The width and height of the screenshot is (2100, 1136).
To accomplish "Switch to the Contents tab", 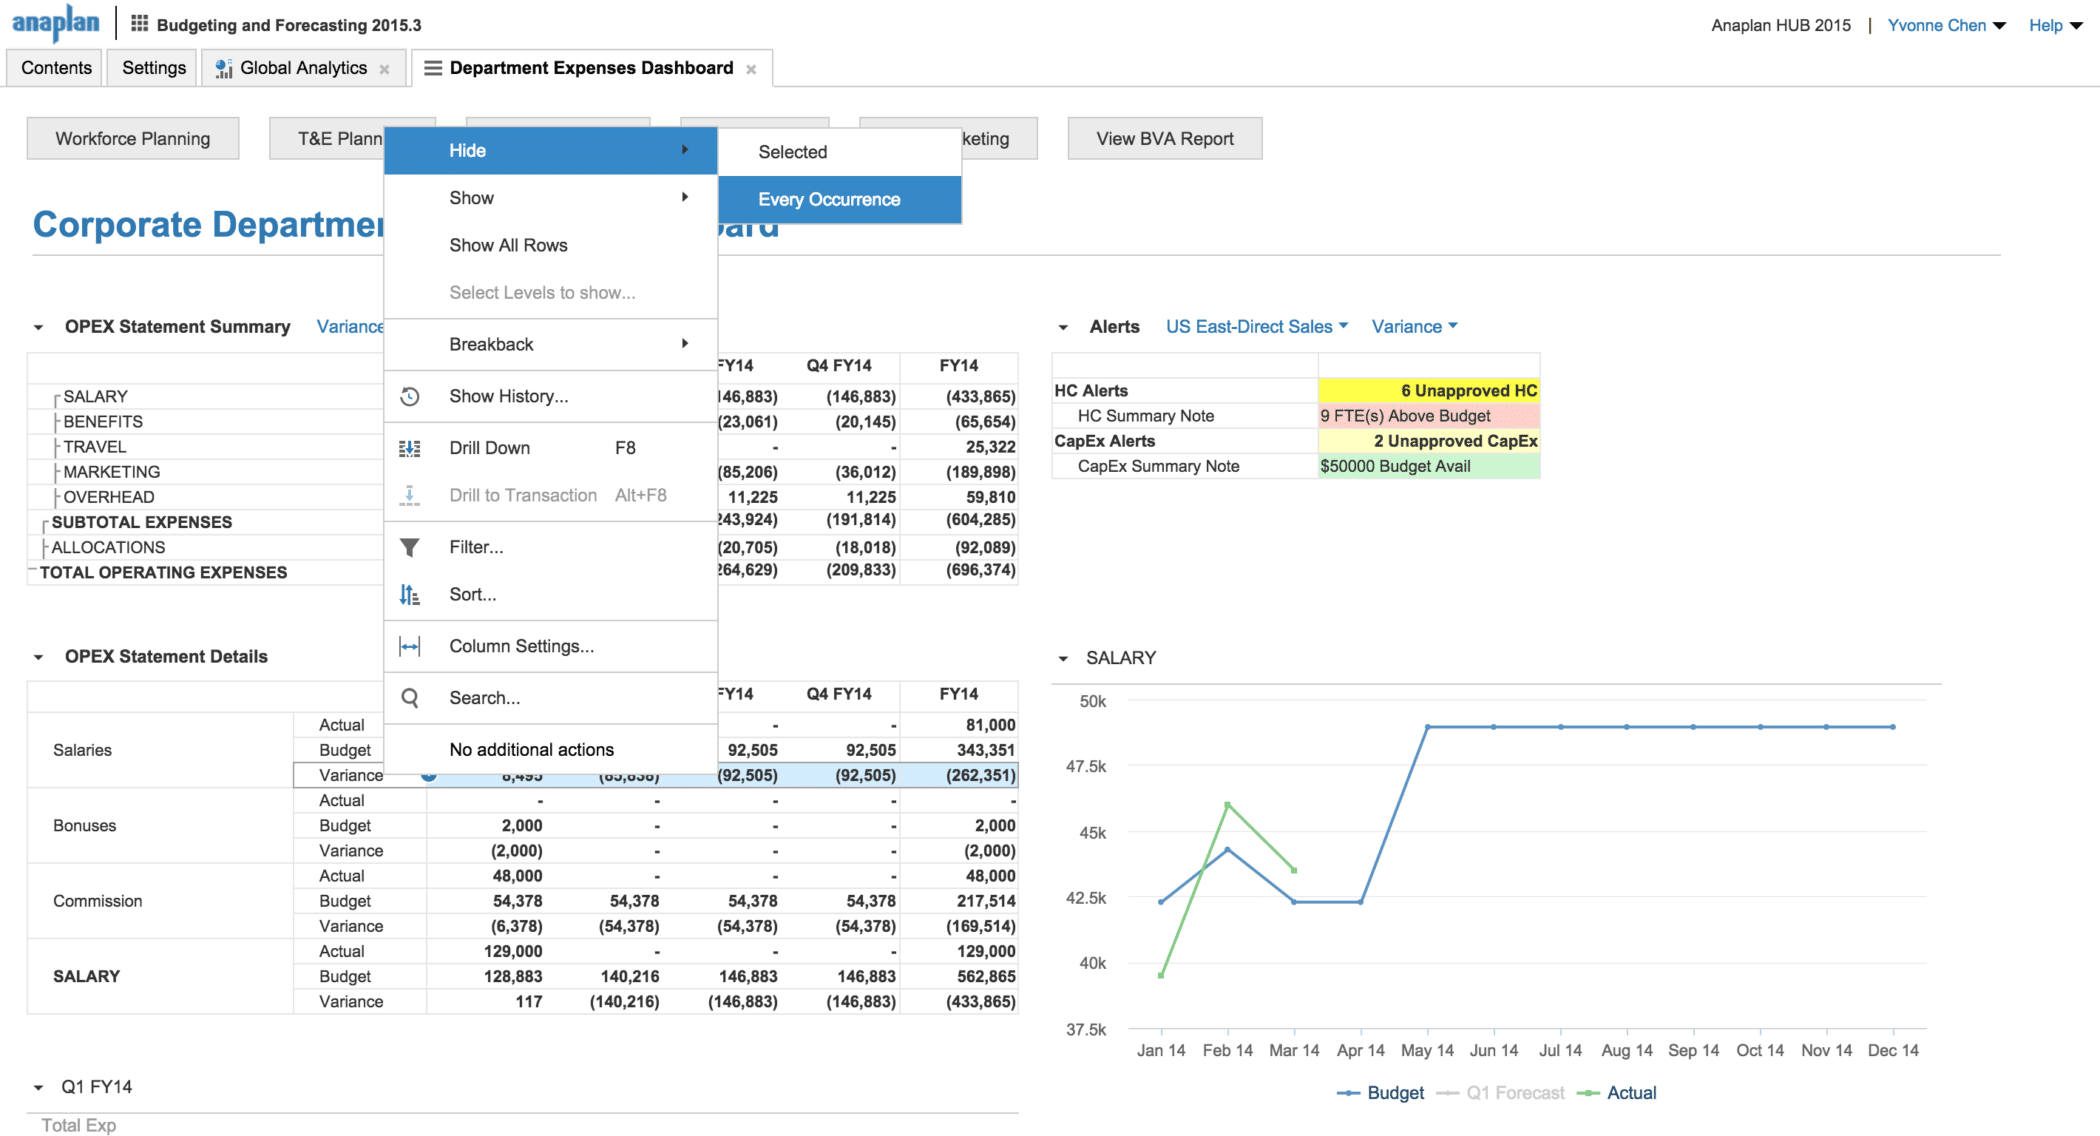I will pyautogui.click(x=56, y=68).
